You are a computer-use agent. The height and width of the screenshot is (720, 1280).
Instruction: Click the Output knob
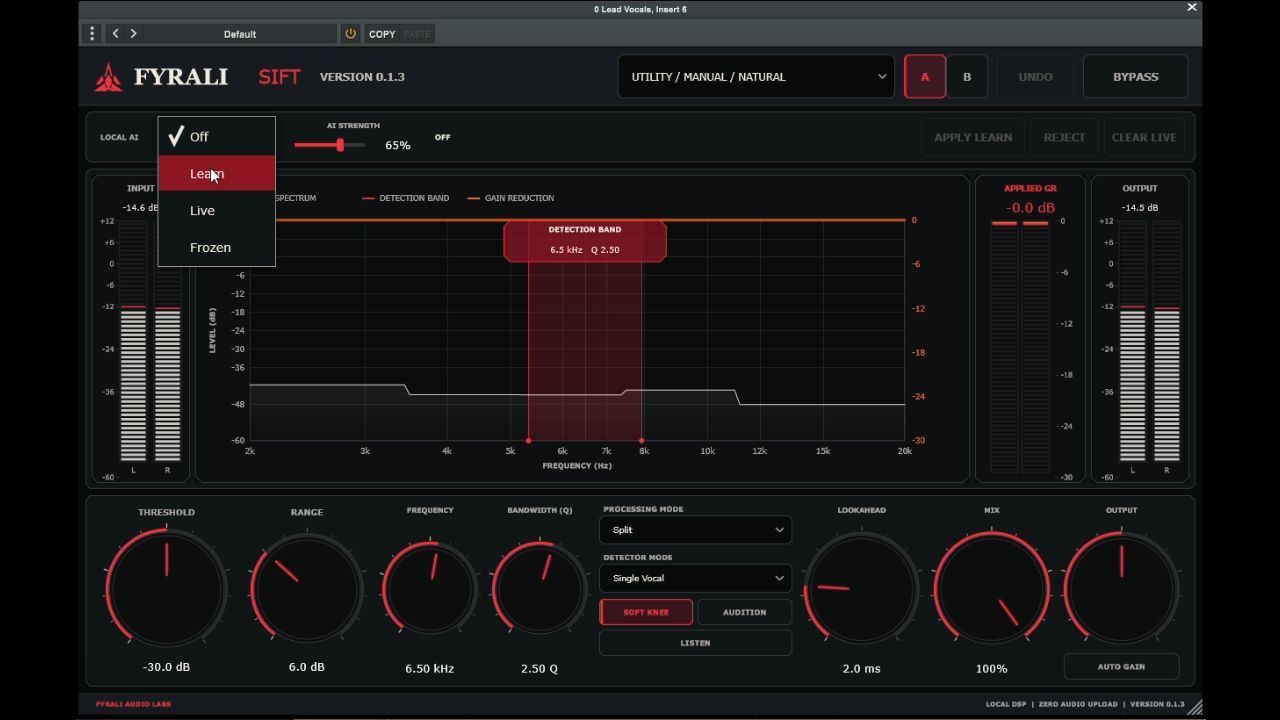pos(1121,588)
